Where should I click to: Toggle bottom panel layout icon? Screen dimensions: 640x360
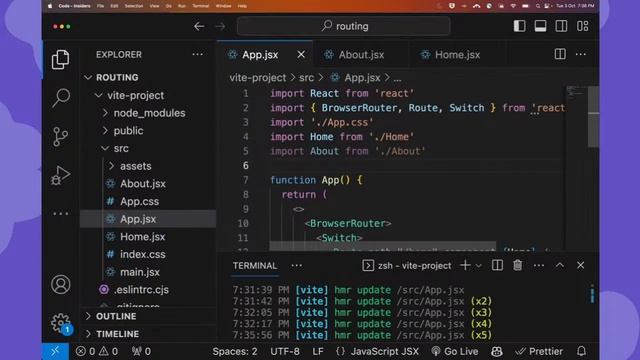540,26
